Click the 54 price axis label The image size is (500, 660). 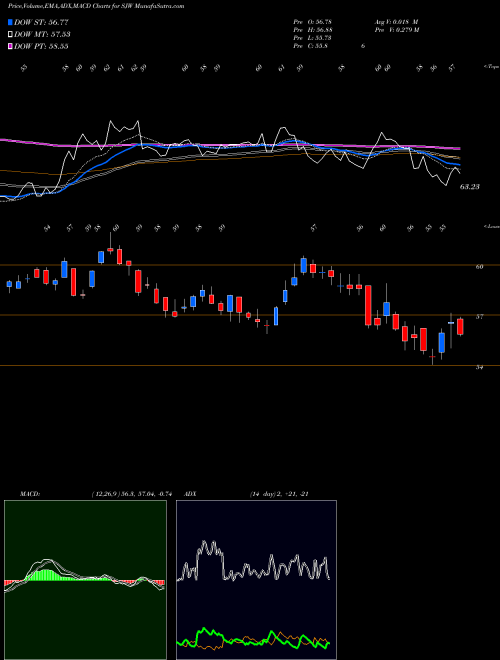click(x=479, y=367)
